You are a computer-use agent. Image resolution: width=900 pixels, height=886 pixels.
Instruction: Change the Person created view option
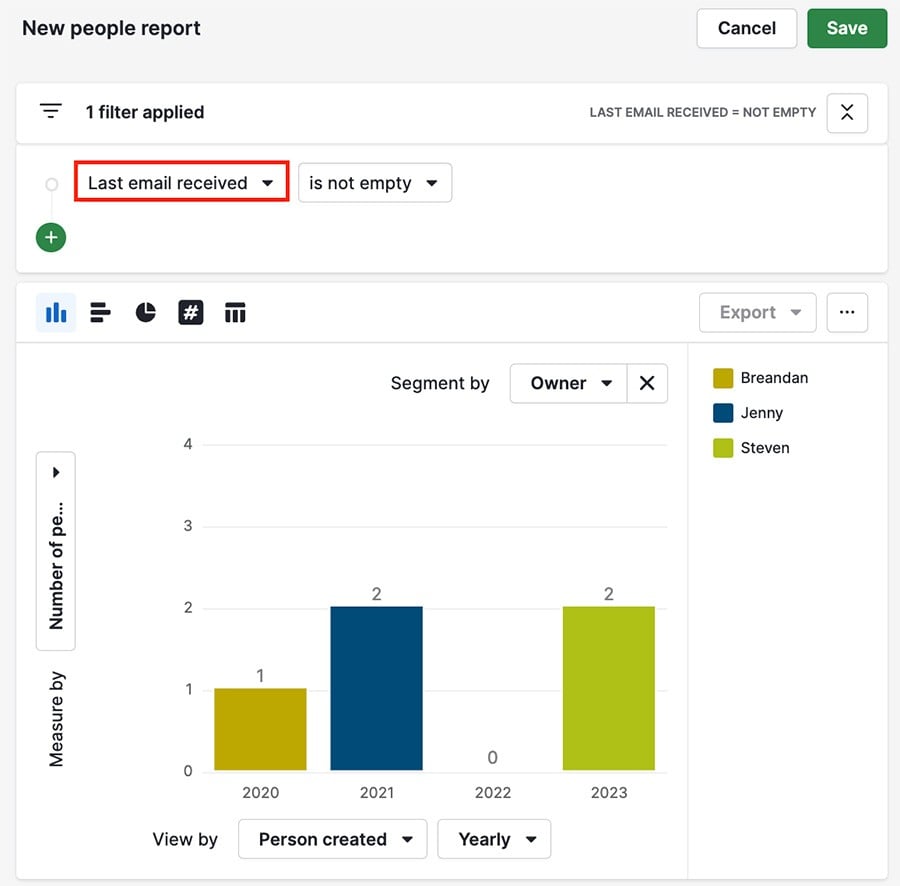pyautogui.click(x=332, y=839)
